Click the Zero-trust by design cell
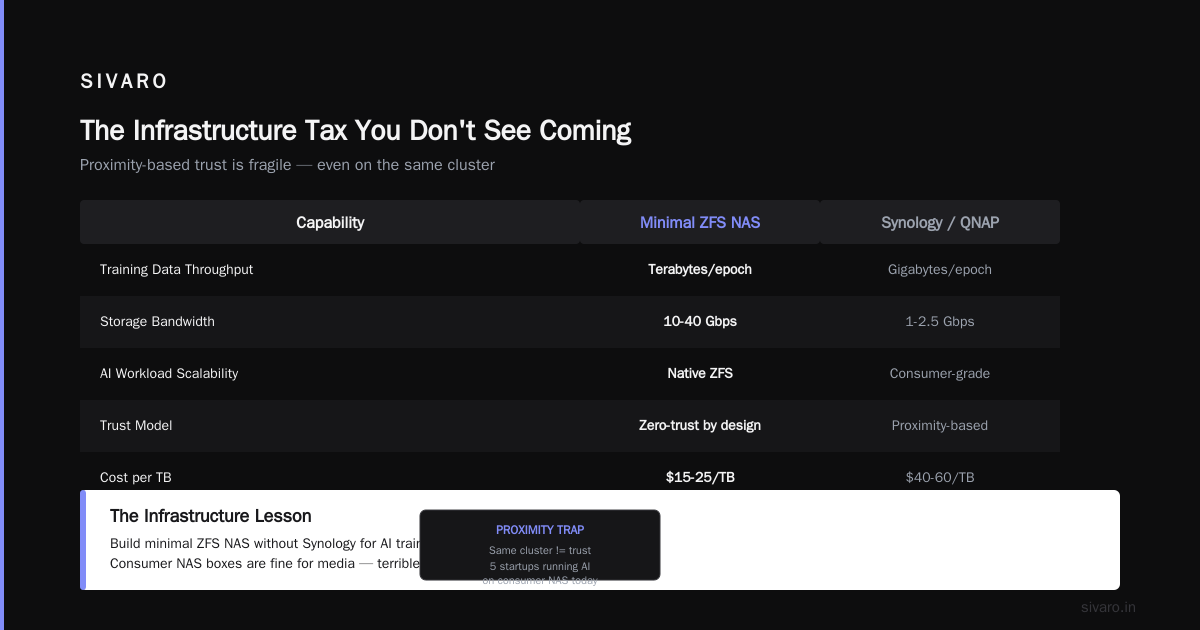 [700, 426]
